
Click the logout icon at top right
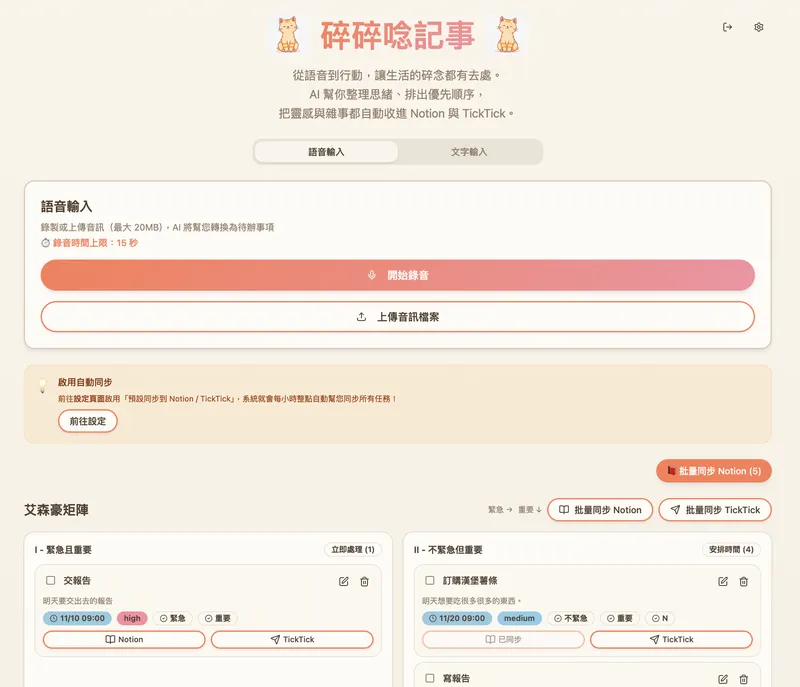coord(728,27)
